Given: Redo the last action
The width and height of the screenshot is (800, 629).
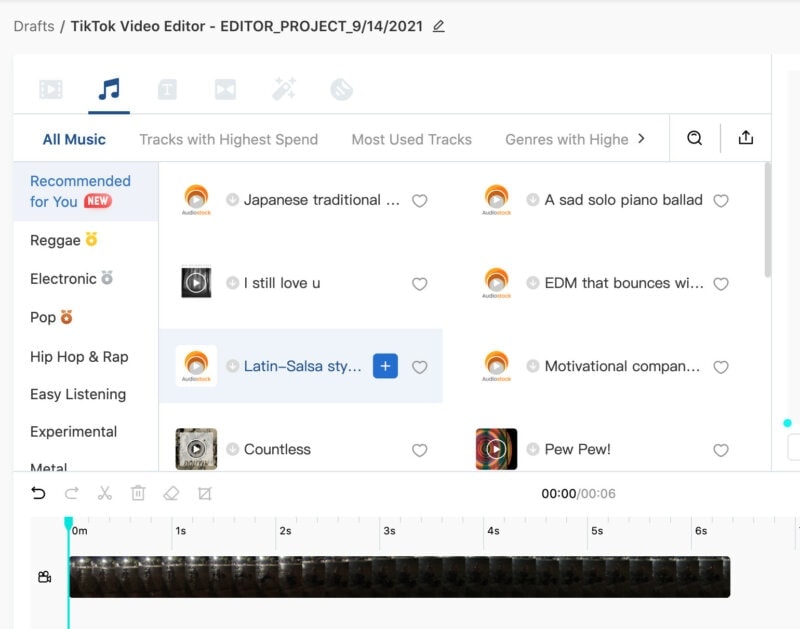Looking at the screenshot, I should click(71, 493).
